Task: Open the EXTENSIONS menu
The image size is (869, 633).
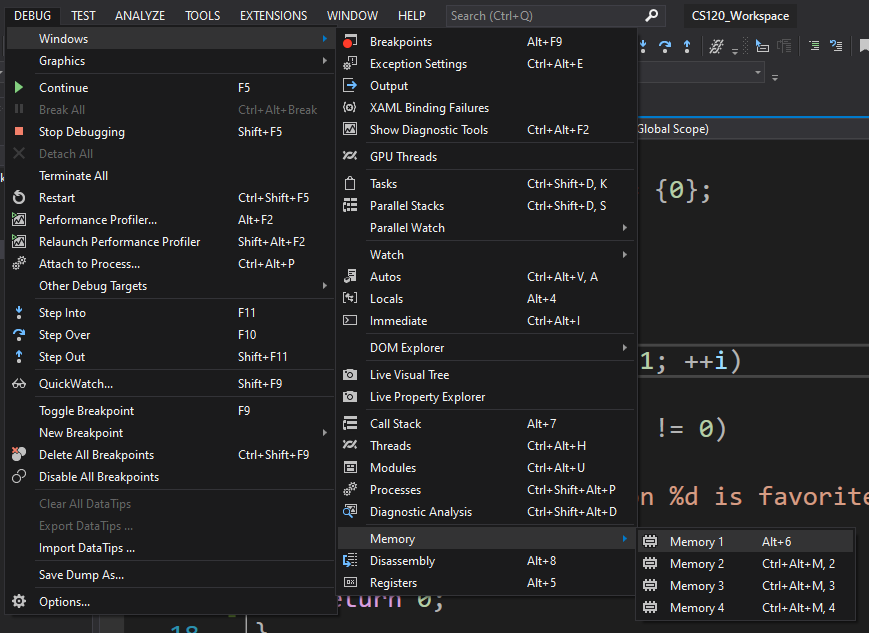Action: coord(273,16)
